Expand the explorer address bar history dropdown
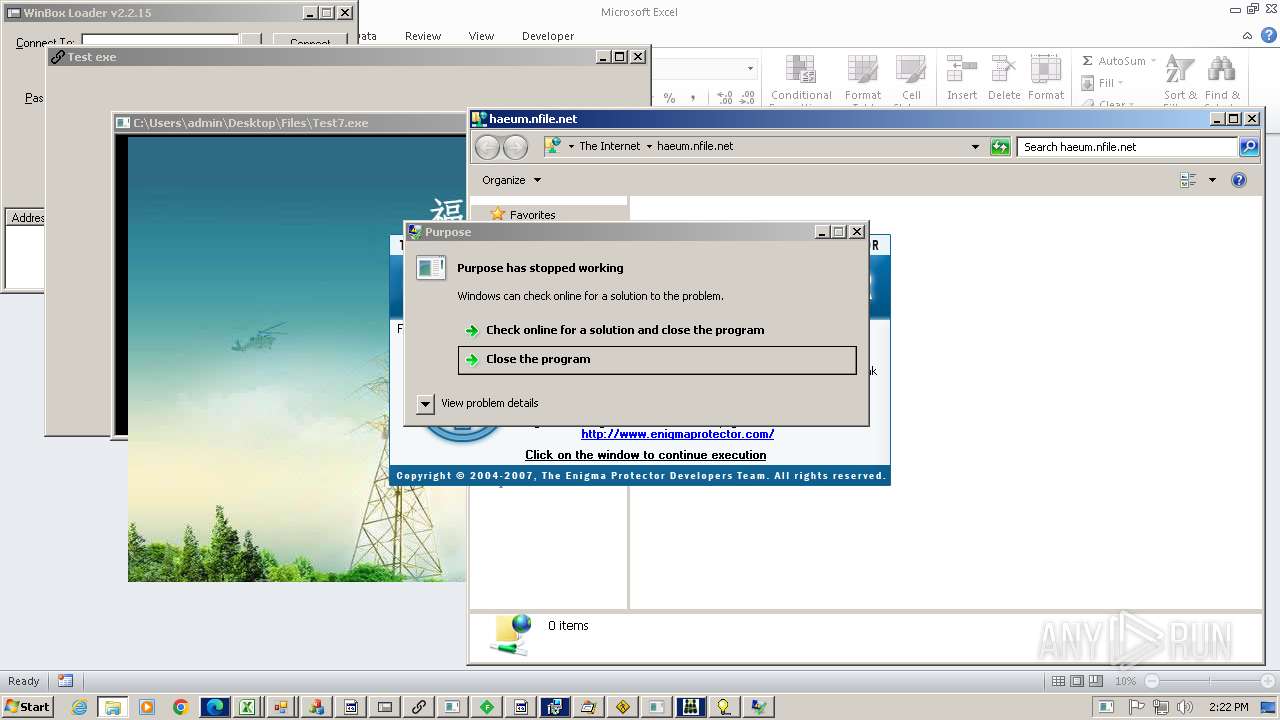This screenshot has width=1280, height=720. click(x=976, y=147)
